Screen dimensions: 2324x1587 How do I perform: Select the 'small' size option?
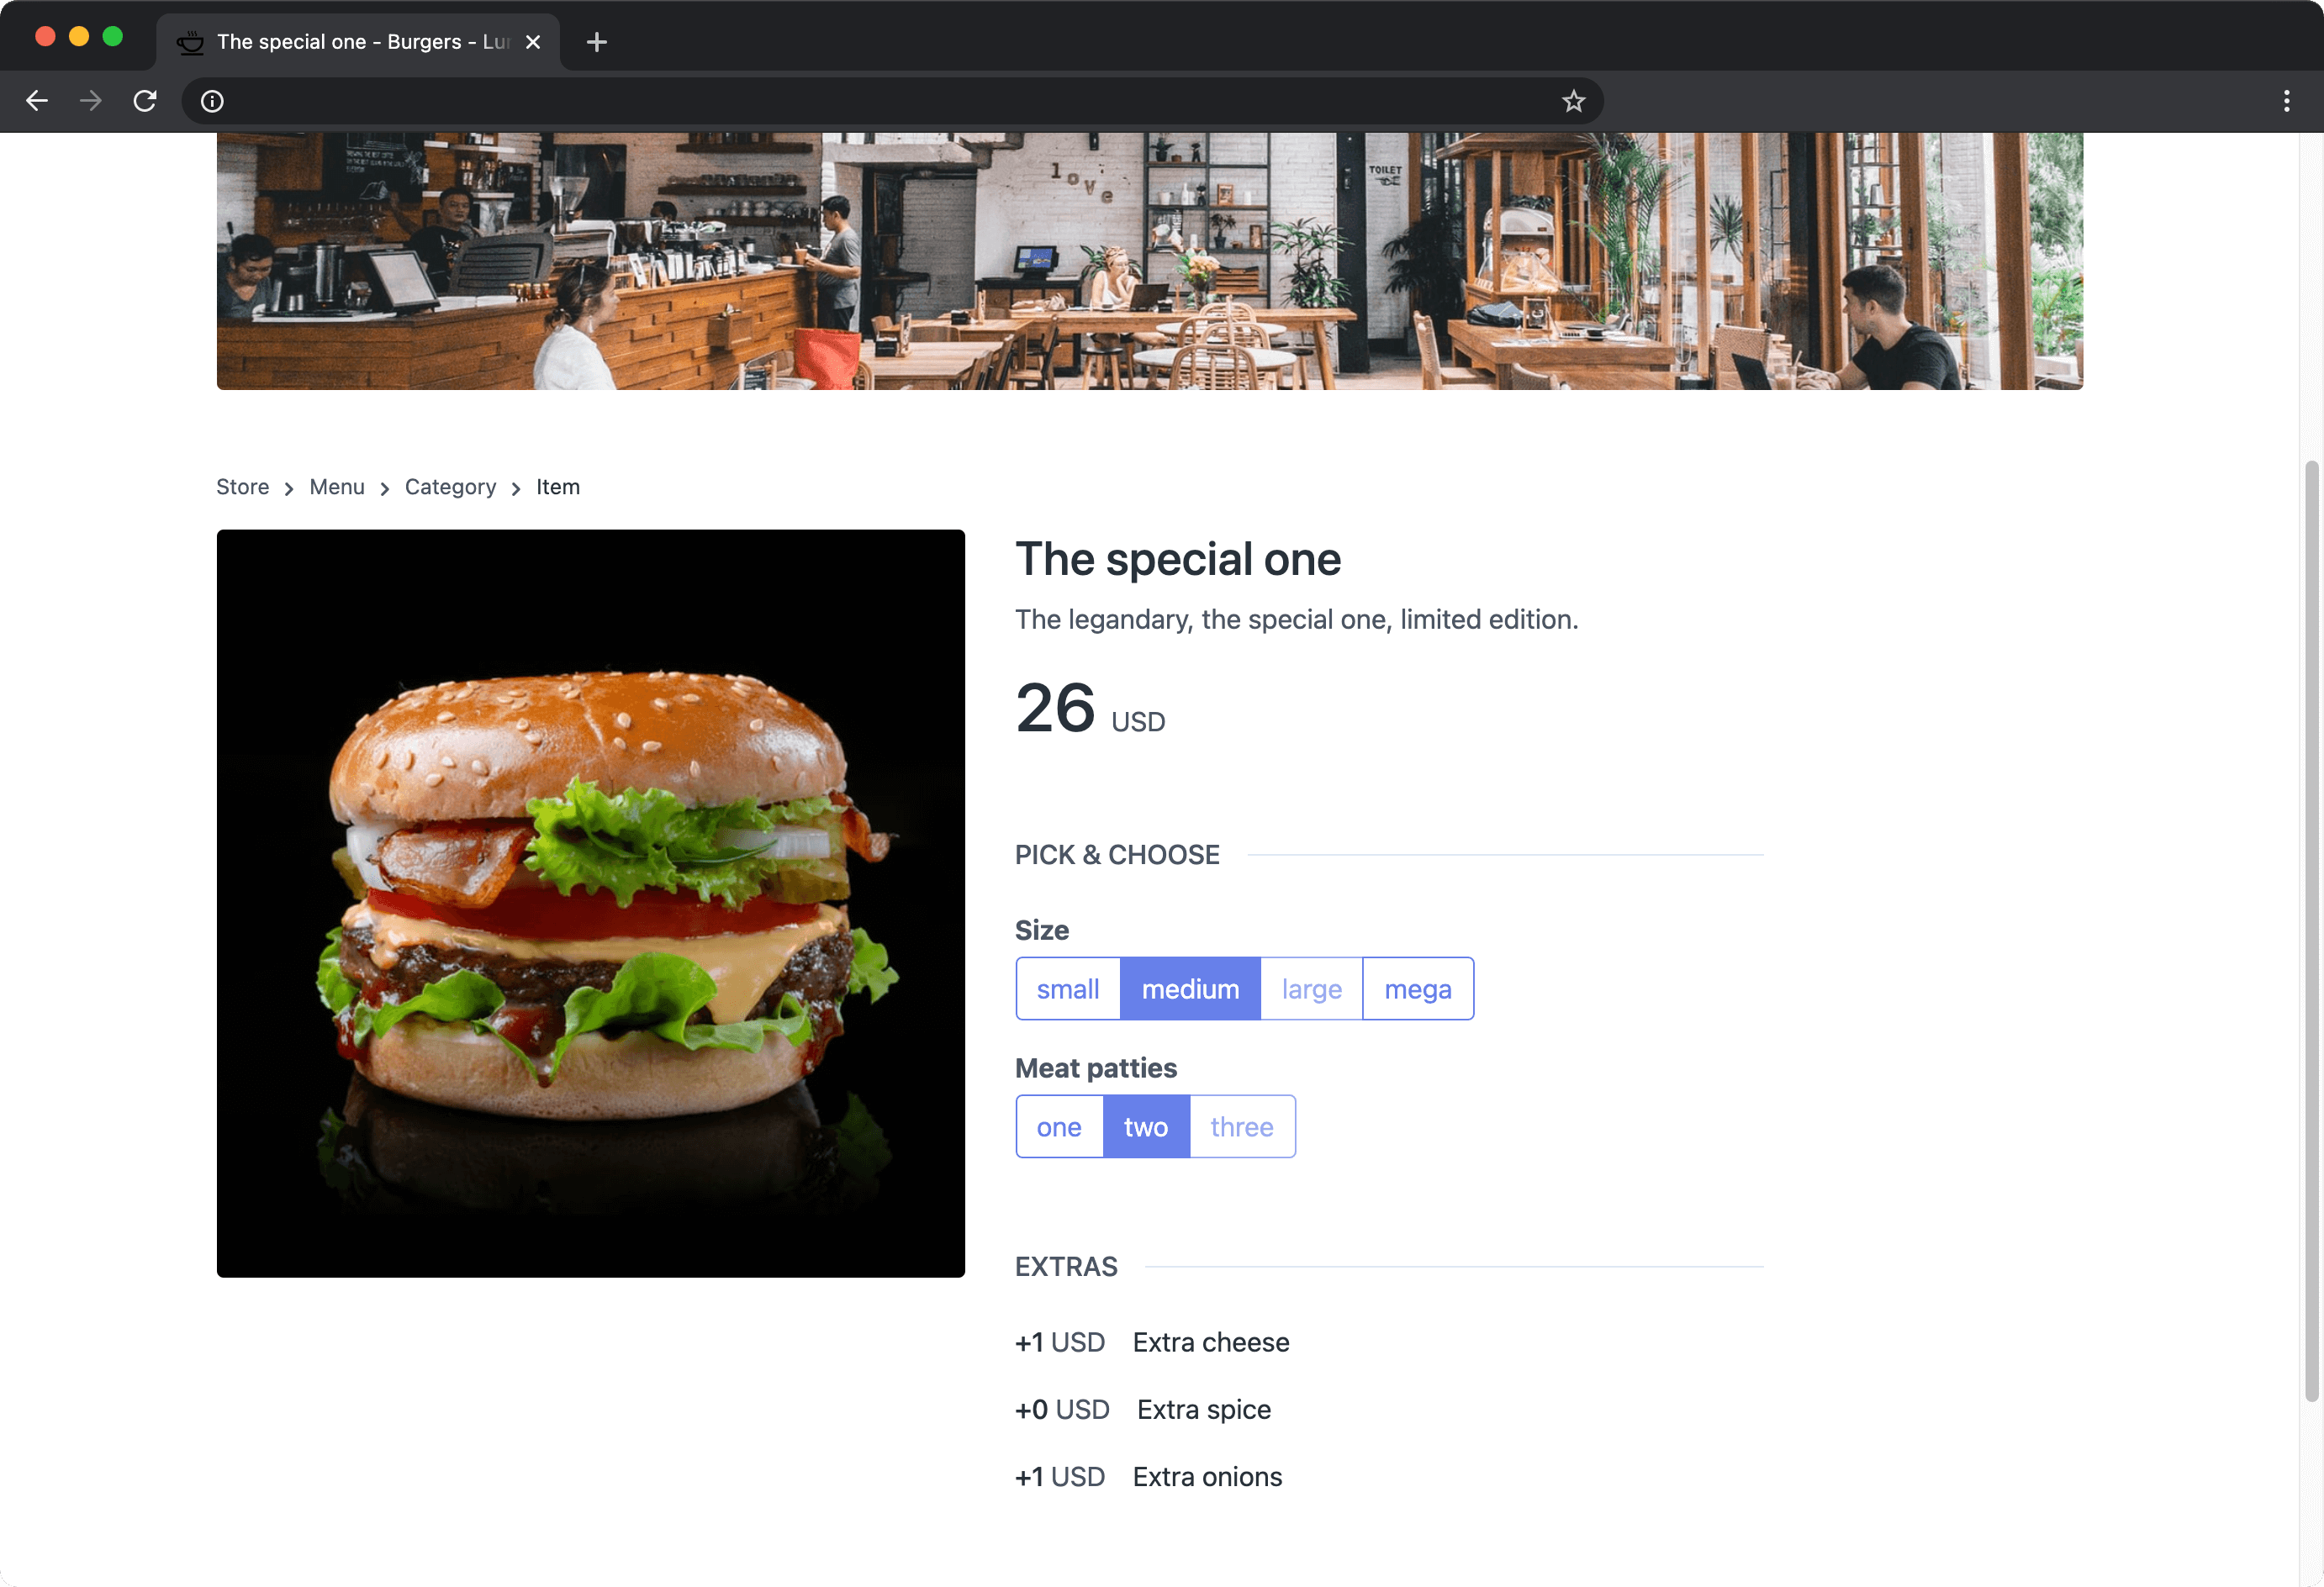pyautogui.click(x=1067, y=987)
